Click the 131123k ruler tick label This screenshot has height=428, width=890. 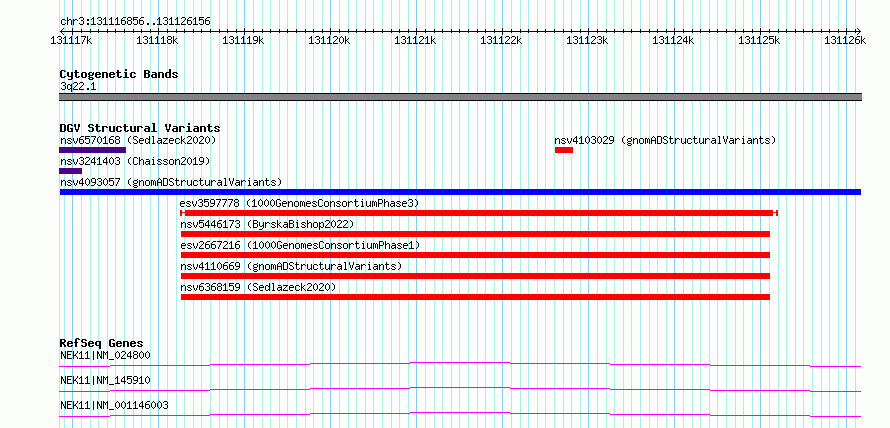point(587,40)
